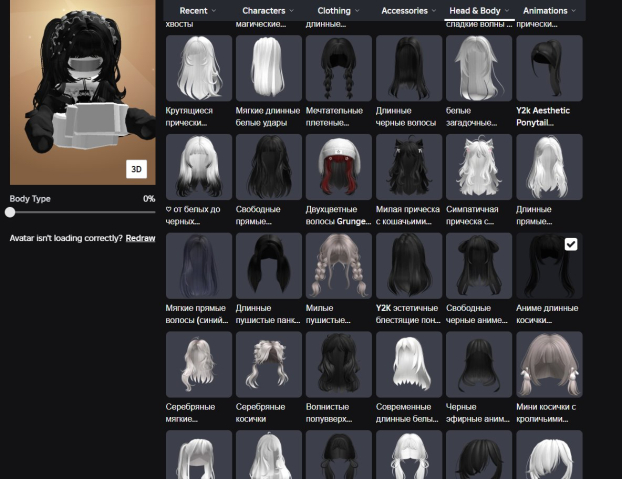Open the Head & Body tab
622x479 pixels.
(x=479, y=11)
